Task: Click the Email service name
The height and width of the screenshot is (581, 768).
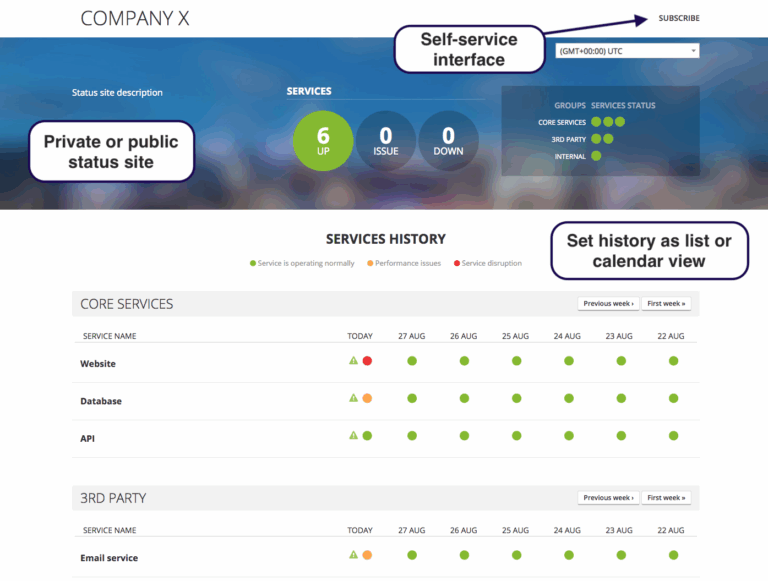Action: click(109, 558)
